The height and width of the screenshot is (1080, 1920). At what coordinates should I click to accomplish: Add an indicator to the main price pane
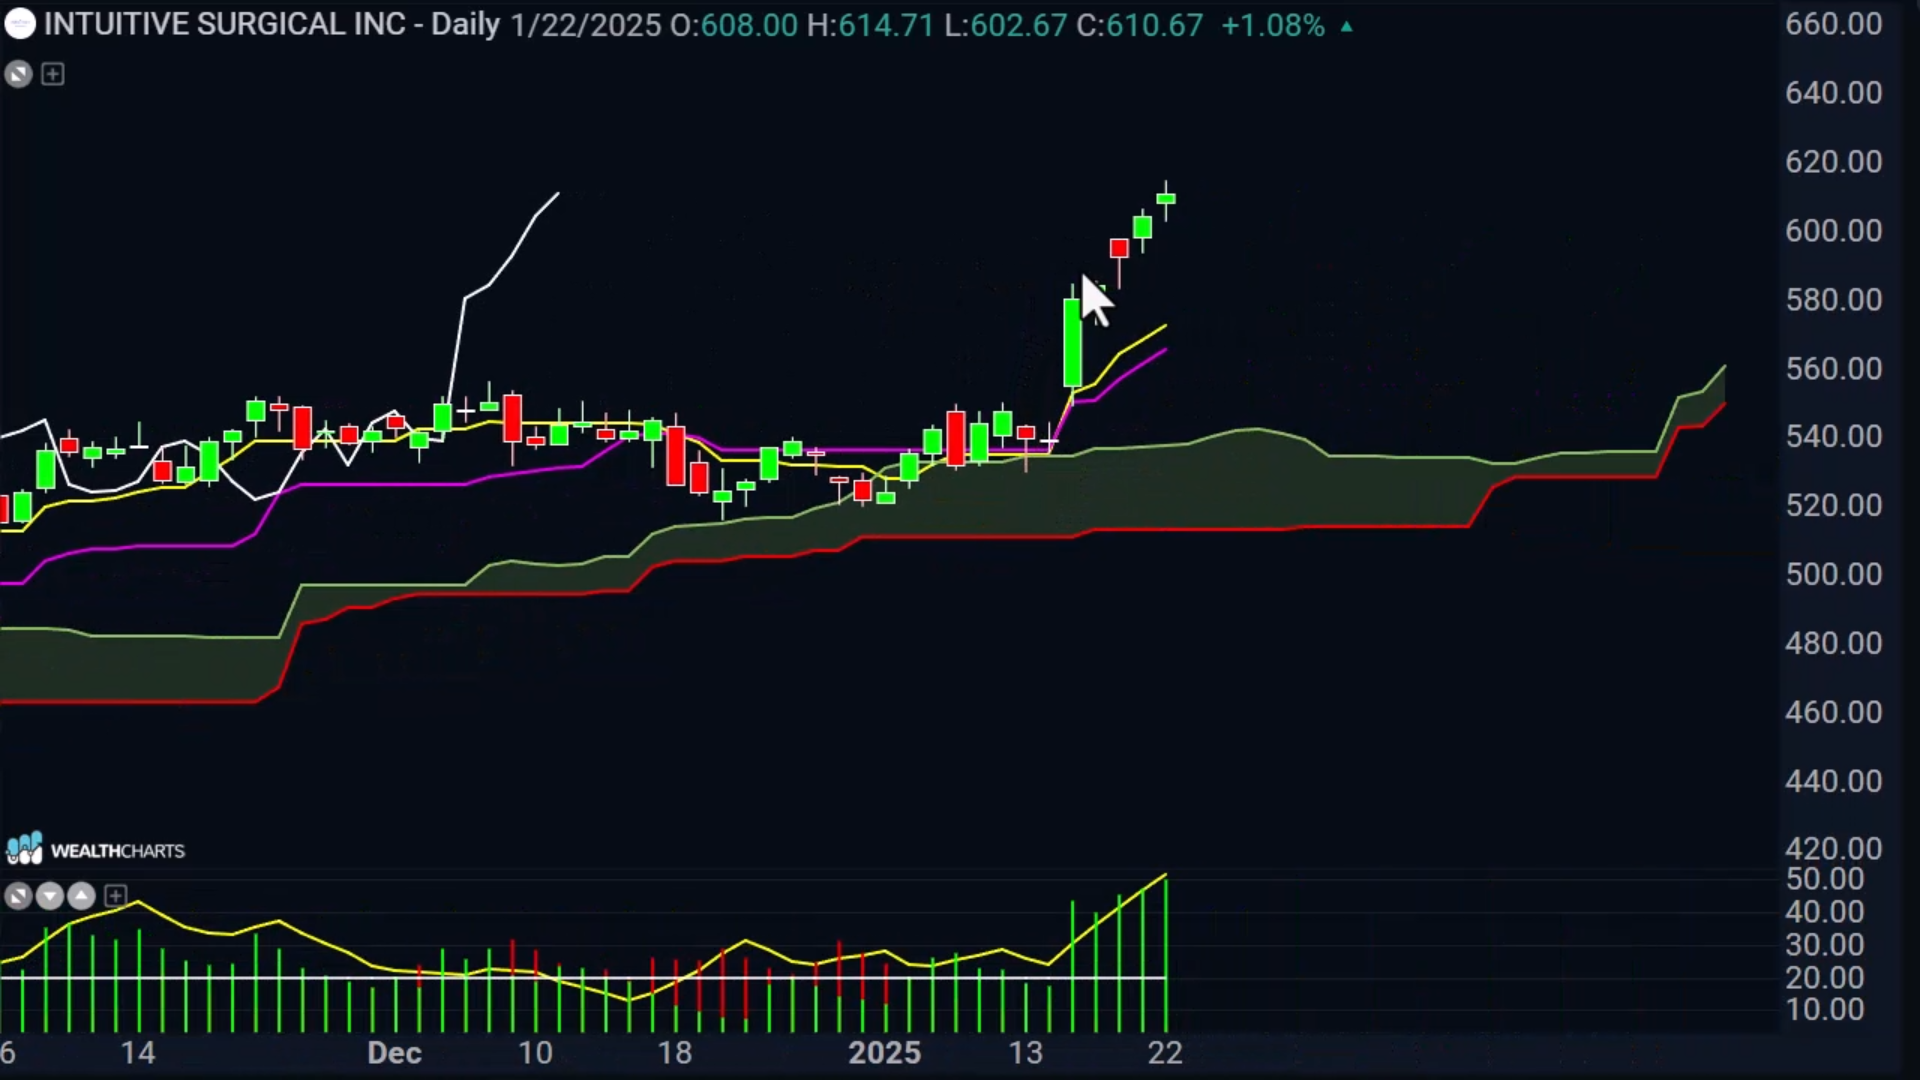(x=53, y=74)
